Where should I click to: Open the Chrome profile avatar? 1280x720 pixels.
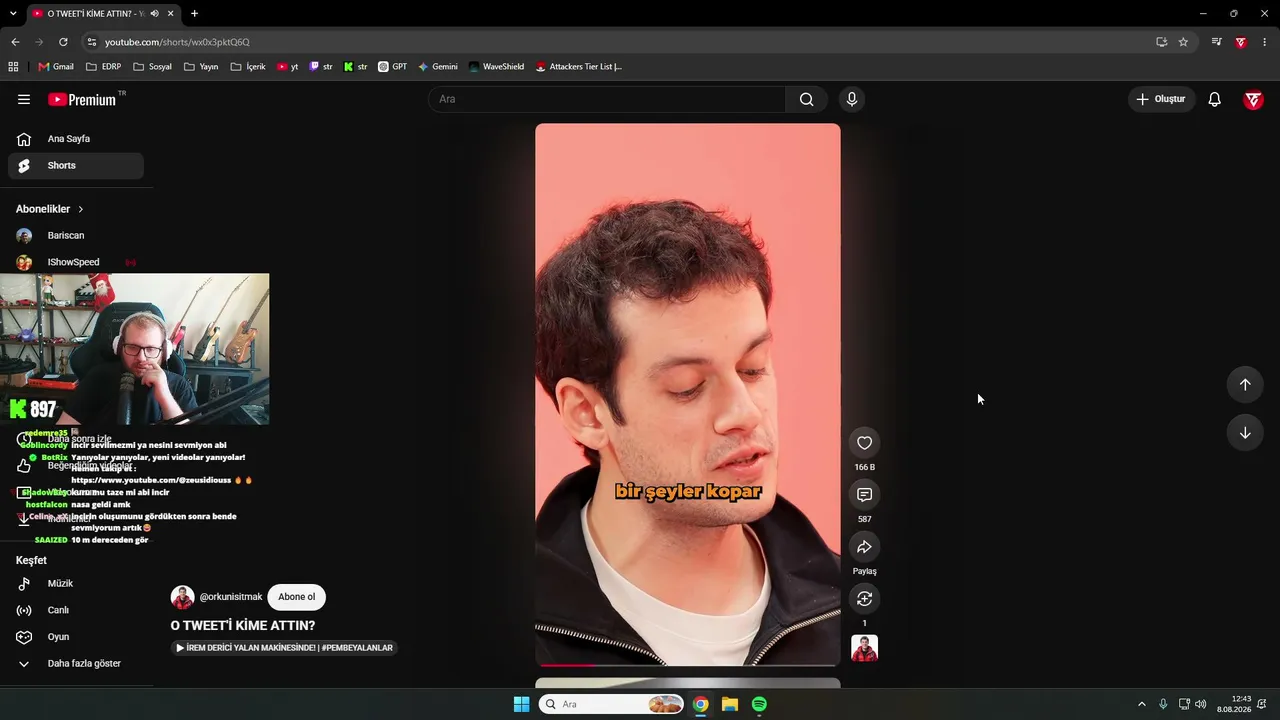coord(1241,42)
